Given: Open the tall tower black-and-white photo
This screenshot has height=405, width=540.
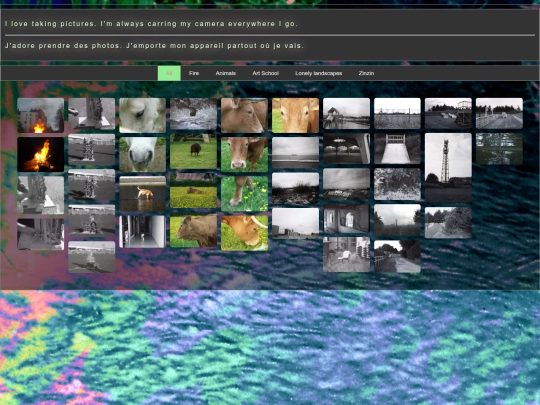Looking at the screenshot, I should pyautogui.click(x=448, y=168).
